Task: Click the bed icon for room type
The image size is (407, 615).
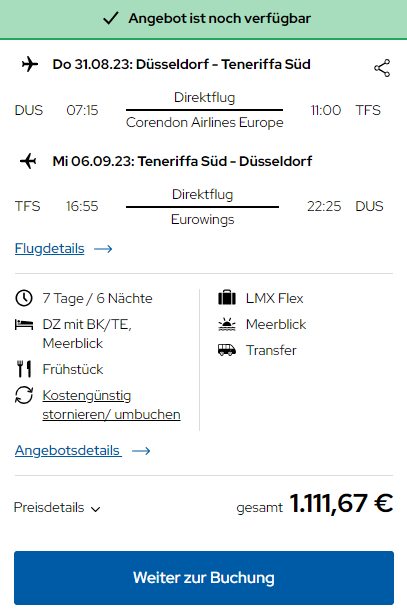Action: coord(24,324)
